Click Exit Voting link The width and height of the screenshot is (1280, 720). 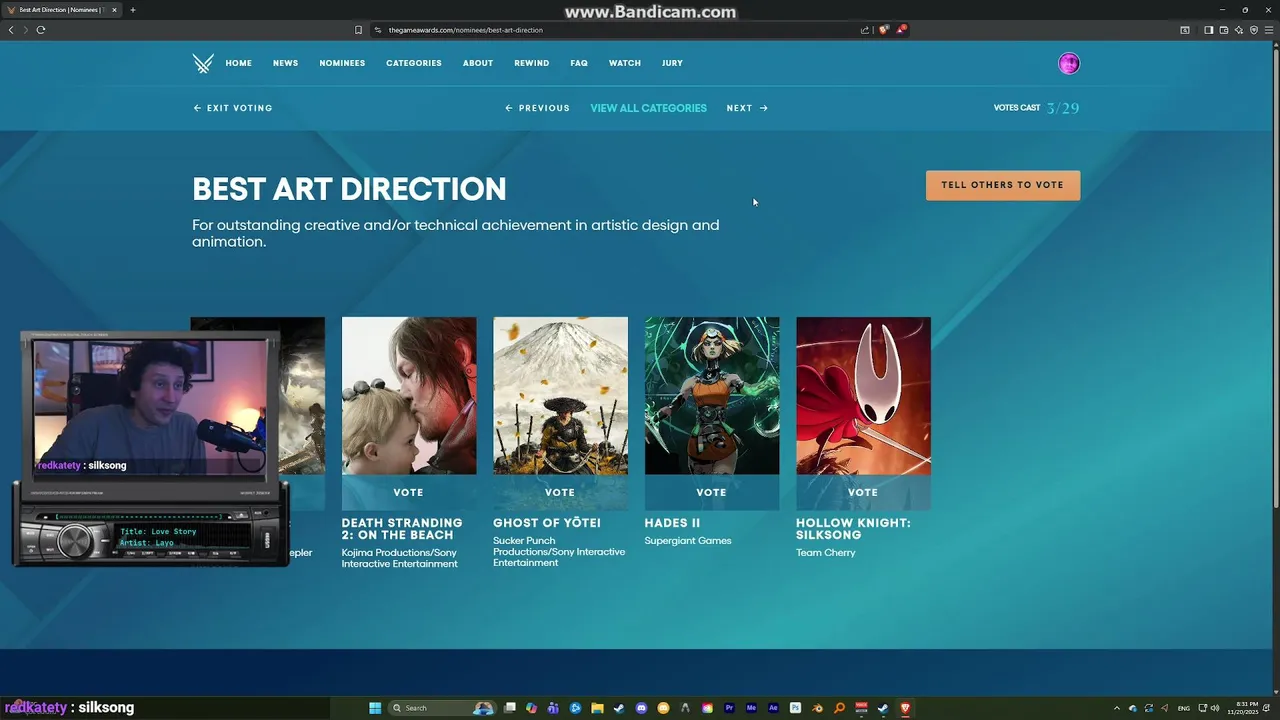[x=232, y=108]
